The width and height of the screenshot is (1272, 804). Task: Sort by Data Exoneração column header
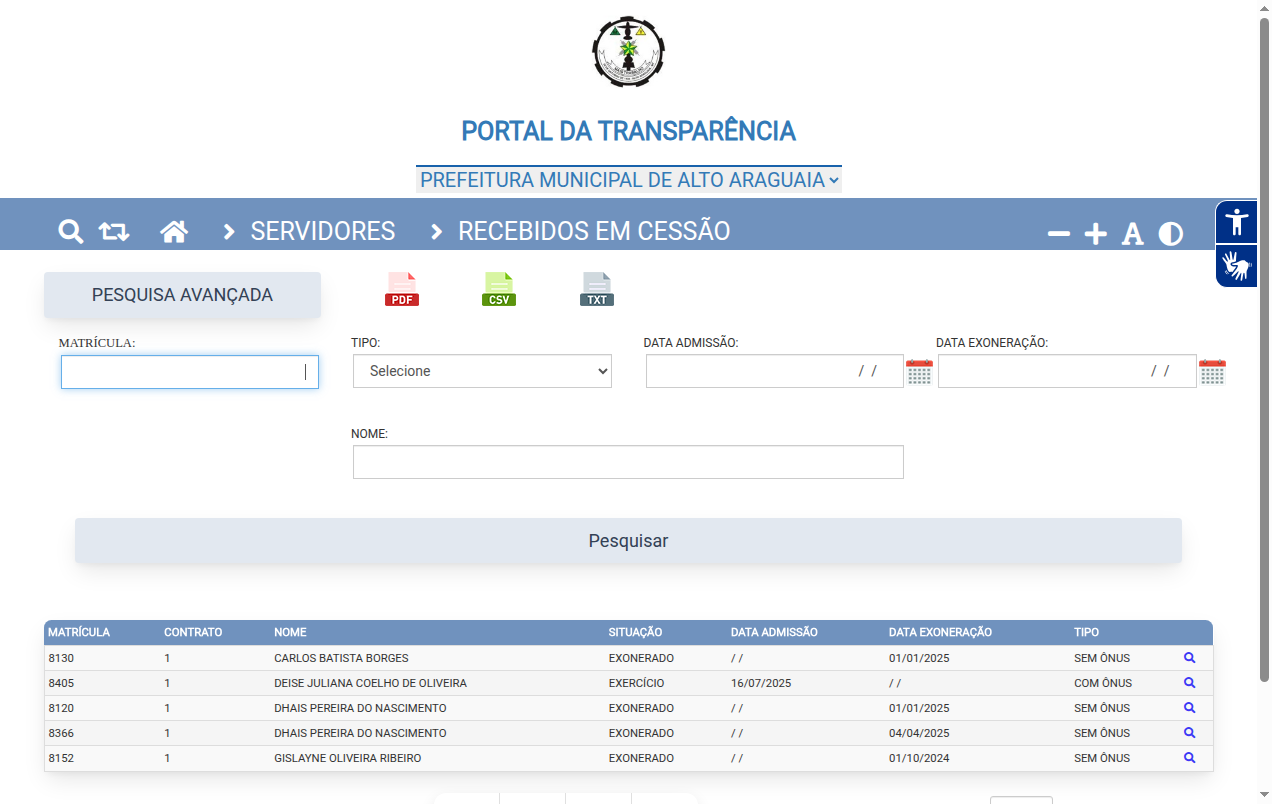tap(940, 632)
